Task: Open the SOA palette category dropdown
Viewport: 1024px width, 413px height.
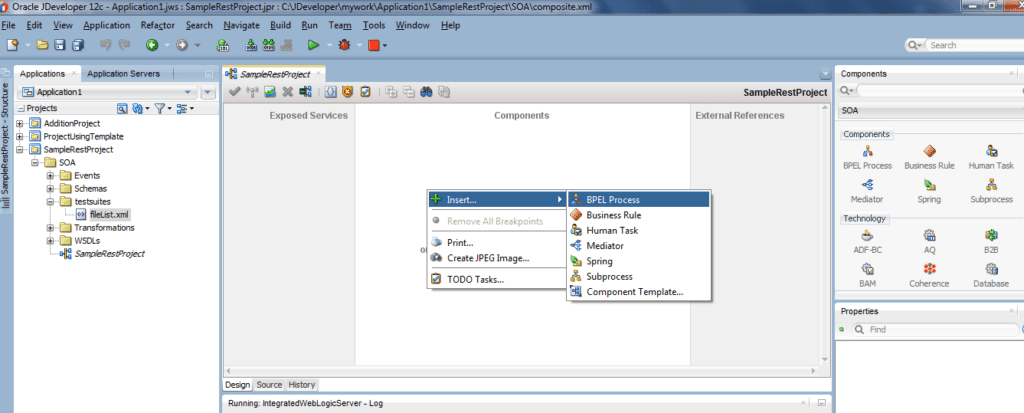Action: point(930,110)
